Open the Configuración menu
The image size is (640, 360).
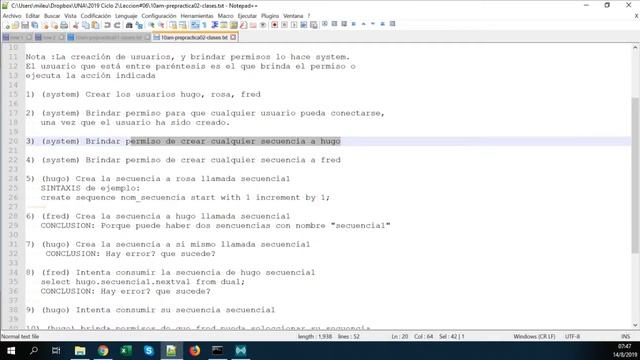[159, 16]
